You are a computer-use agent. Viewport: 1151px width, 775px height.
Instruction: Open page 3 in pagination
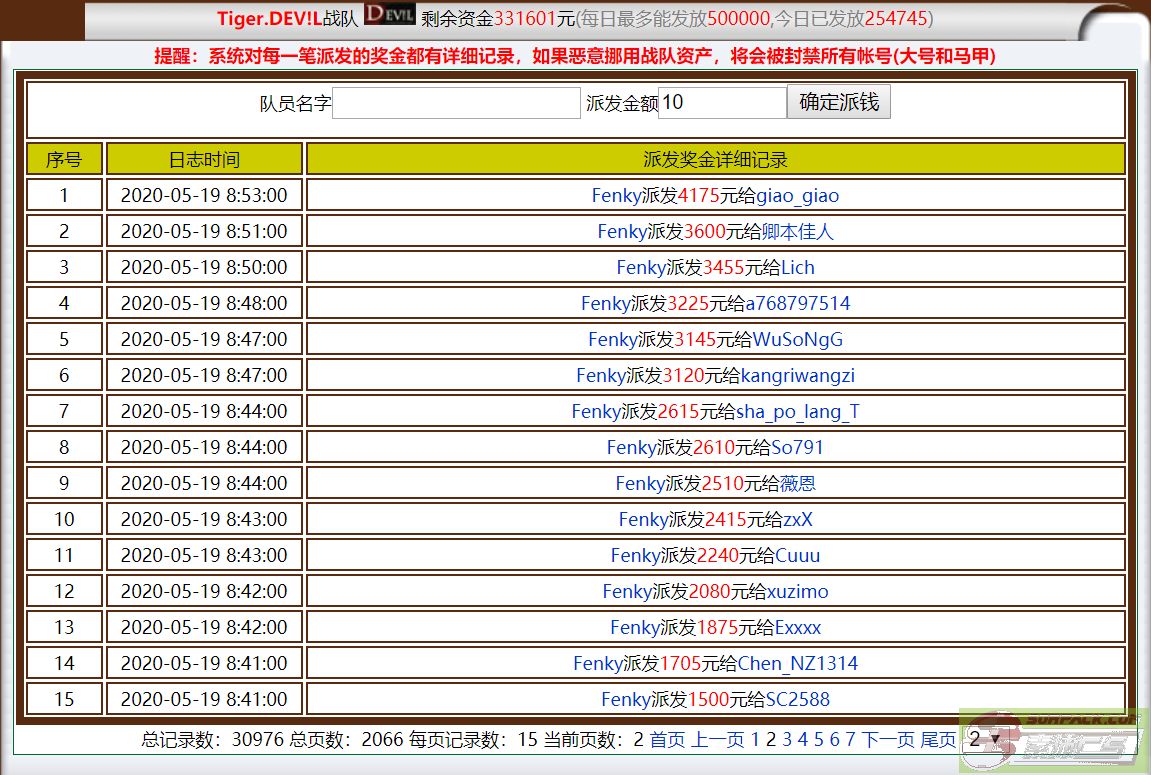[x=787, y=740]
